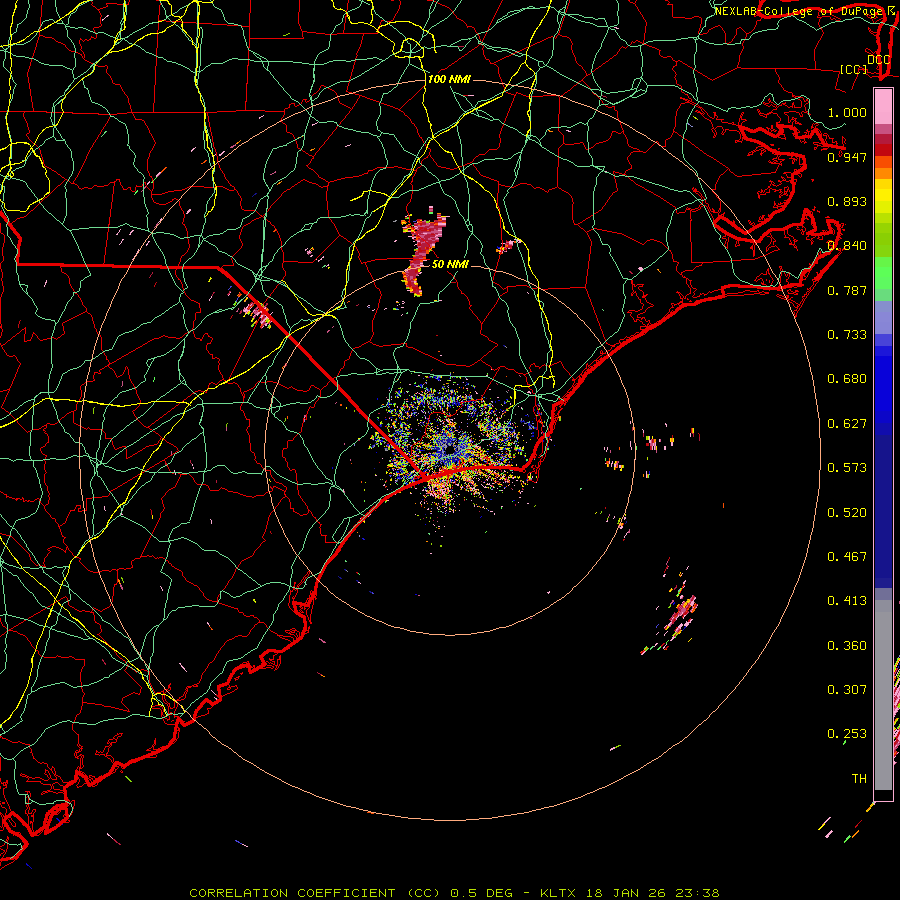Click the 0.307 color scale value
Viewport: 900px width, 900px height.
847,689
